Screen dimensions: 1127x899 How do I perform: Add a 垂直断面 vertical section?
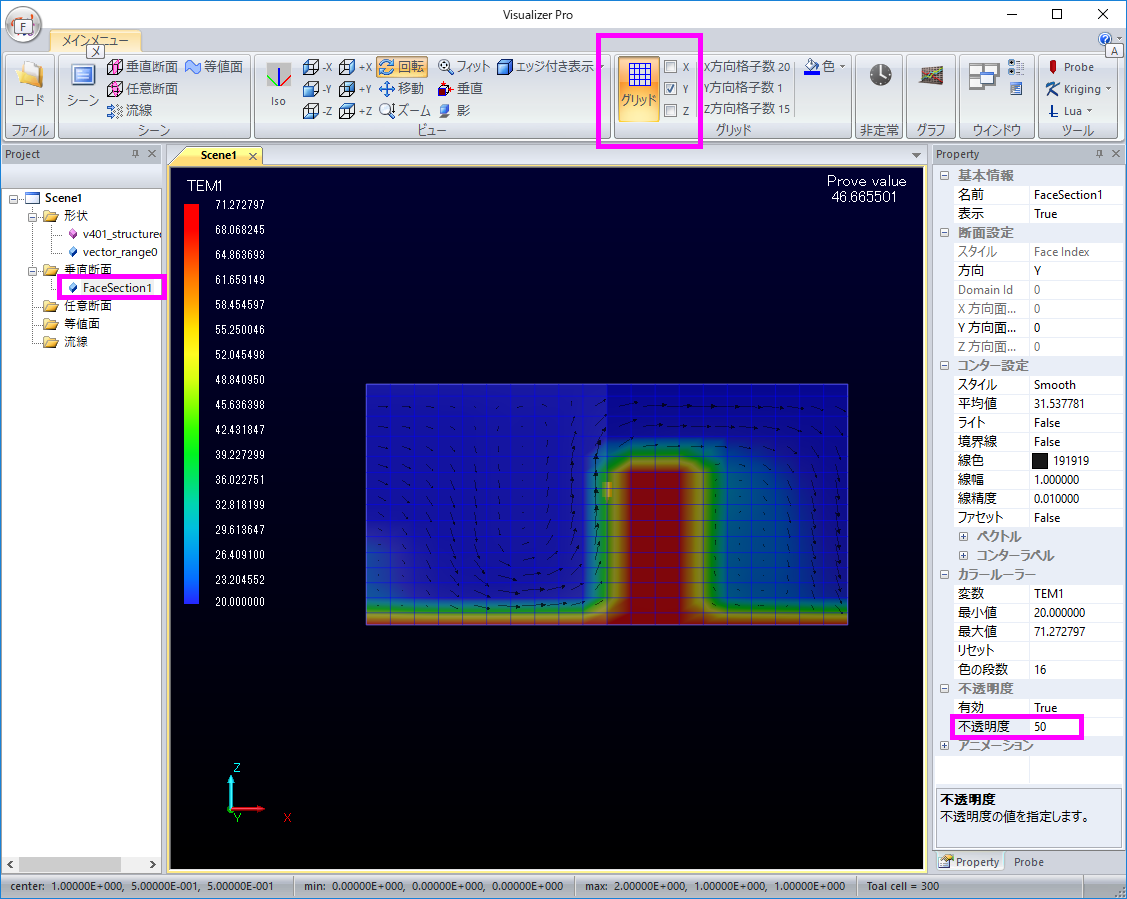click(x=141, y=67)
